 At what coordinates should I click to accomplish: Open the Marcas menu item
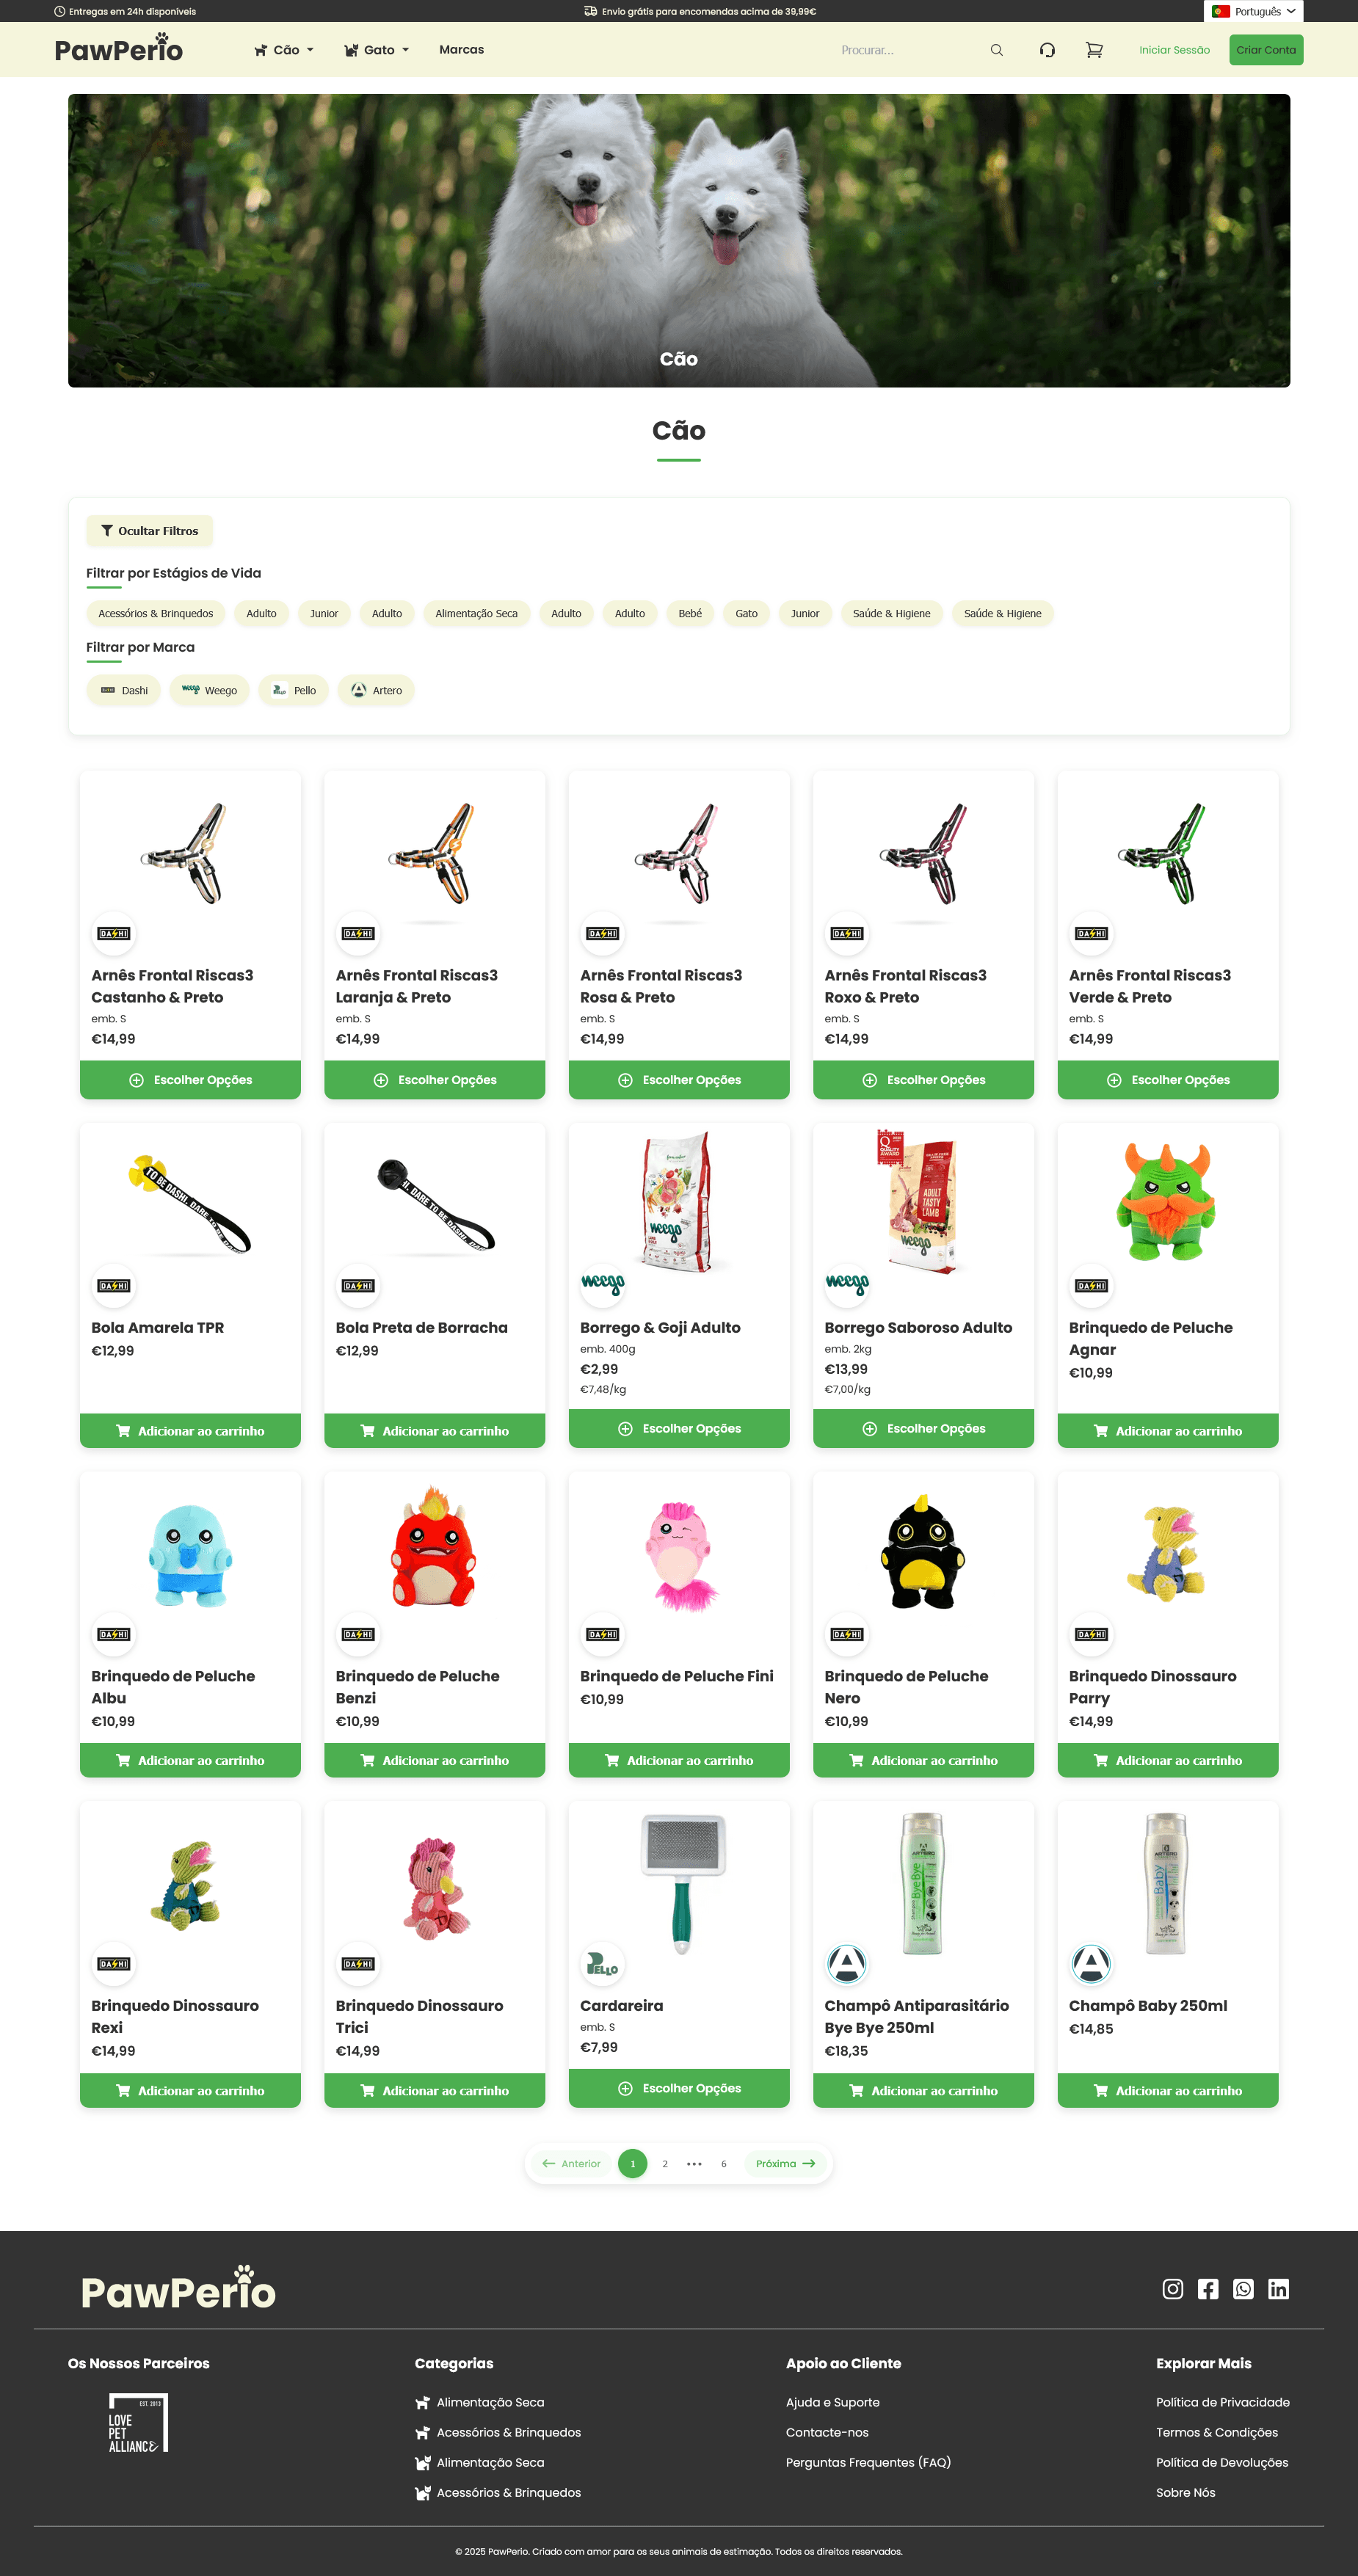point(461,50)
